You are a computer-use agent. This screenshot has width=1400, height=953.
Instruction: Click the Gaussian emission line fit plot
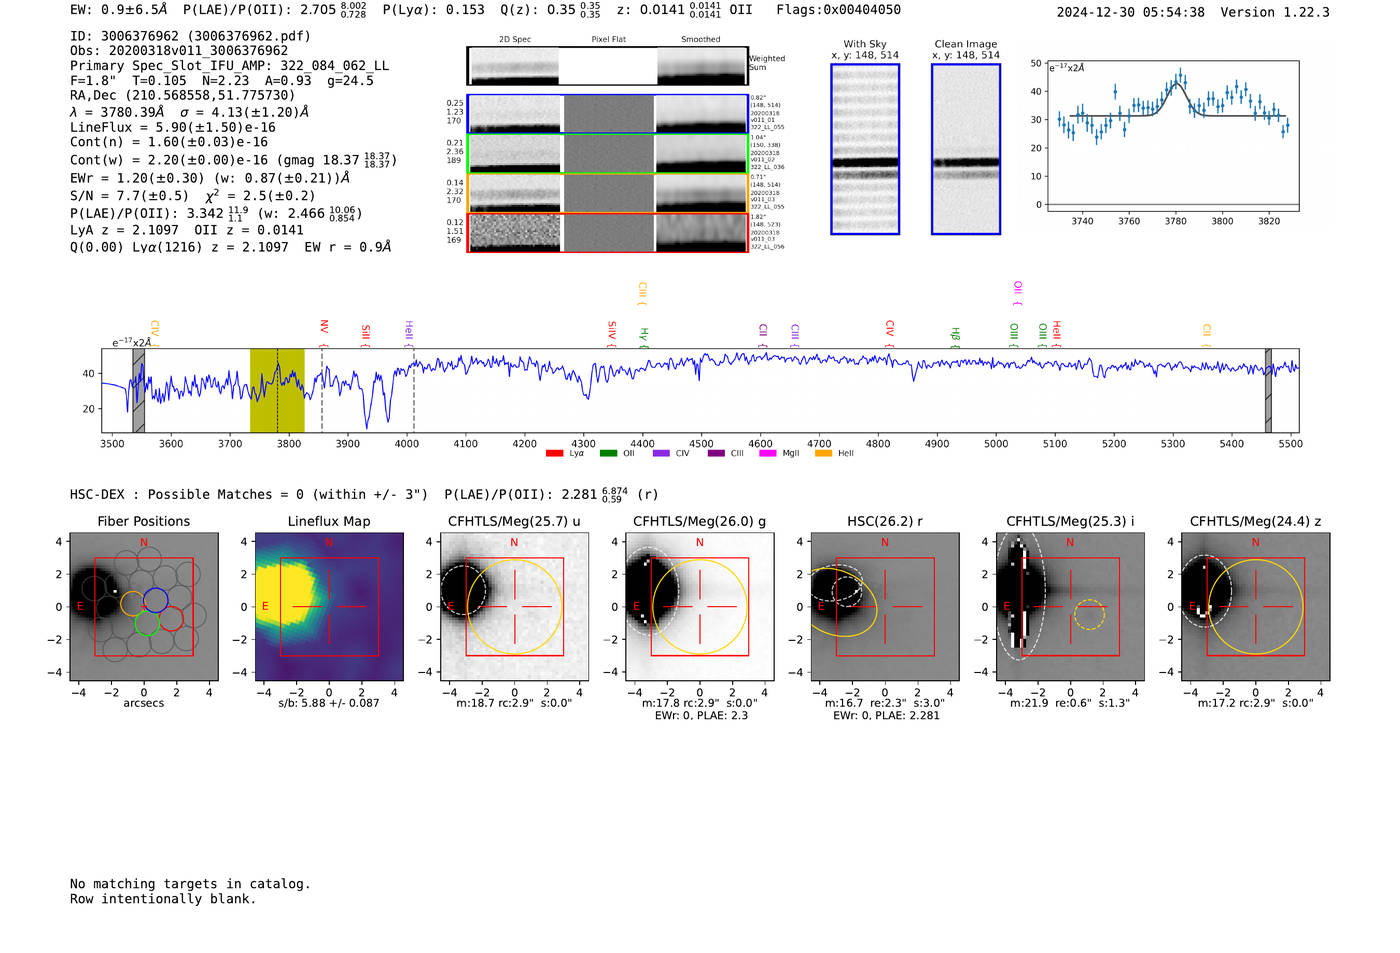1174,135
